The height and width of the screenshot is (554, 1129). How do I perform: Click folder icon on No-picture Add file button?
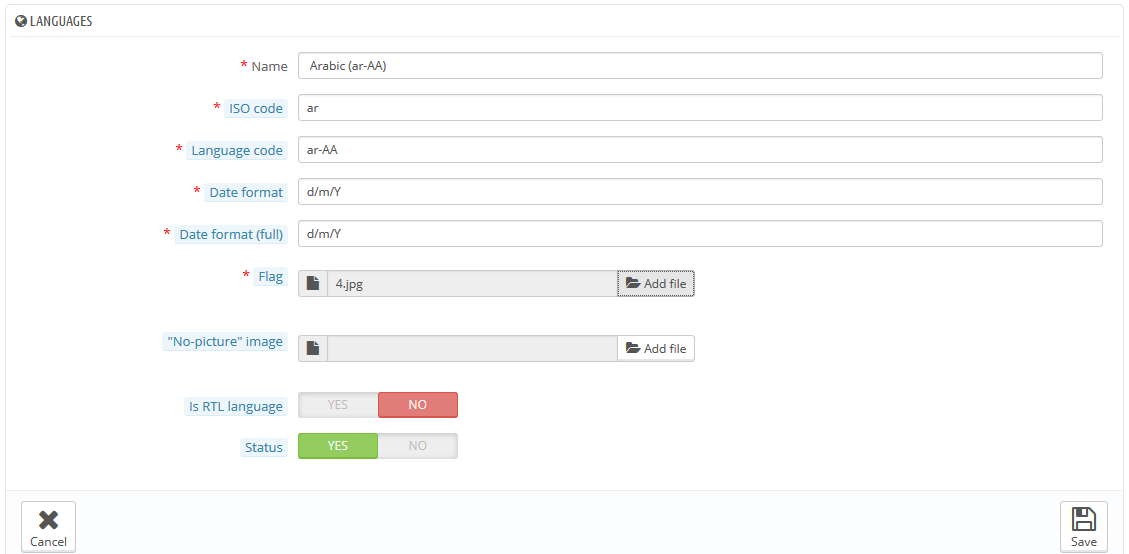633,348
